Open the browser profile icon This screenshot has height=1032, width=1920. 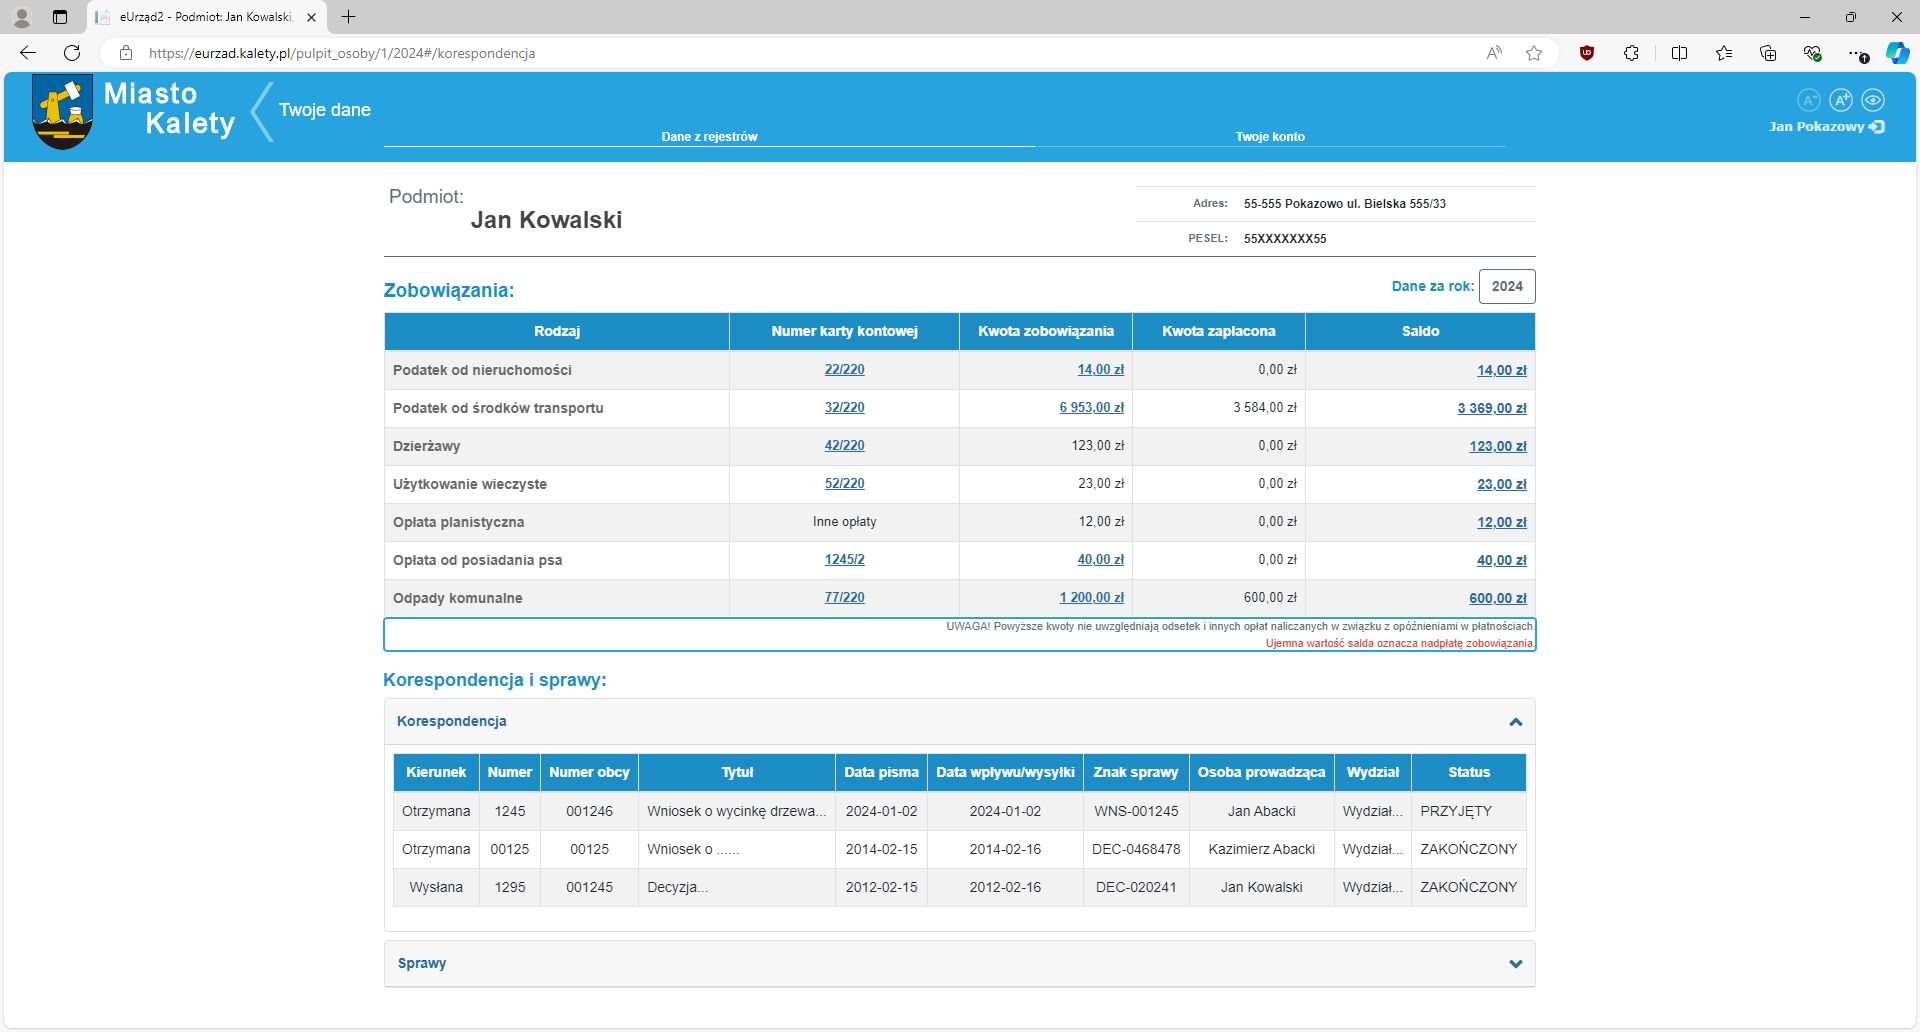click(x=22, y=17)
